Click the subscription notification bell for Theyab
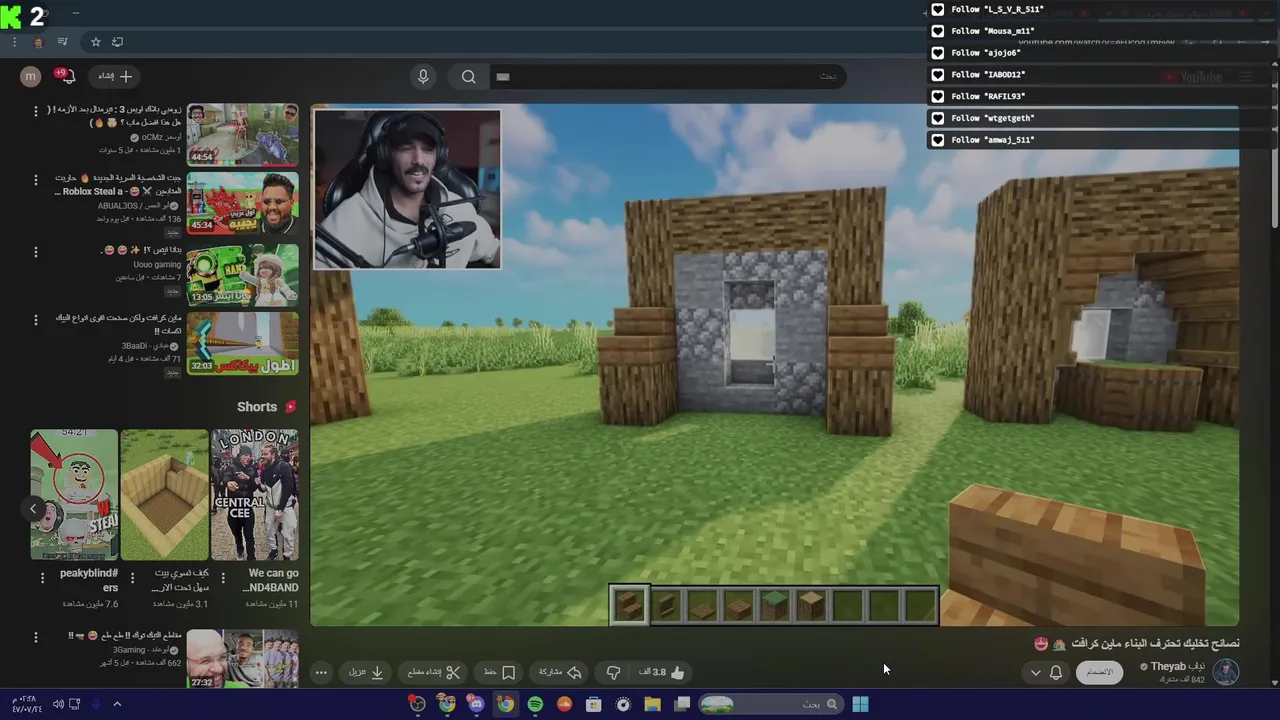 (x=1056, y=672)
